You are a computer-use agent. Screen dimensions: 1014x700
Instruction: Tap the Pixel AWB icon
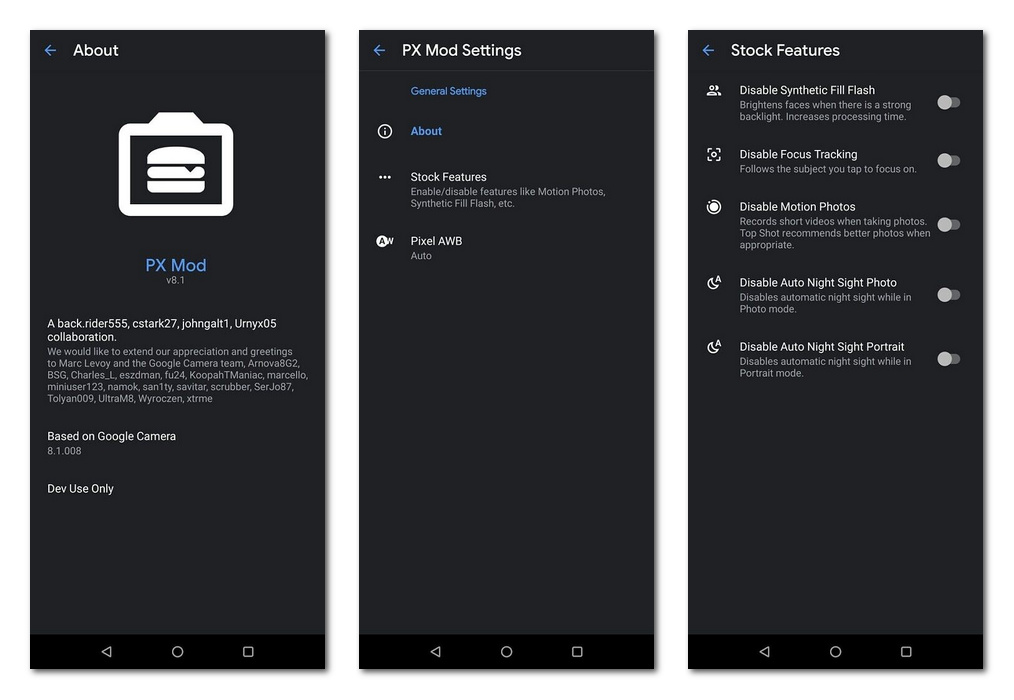point(385,241)
